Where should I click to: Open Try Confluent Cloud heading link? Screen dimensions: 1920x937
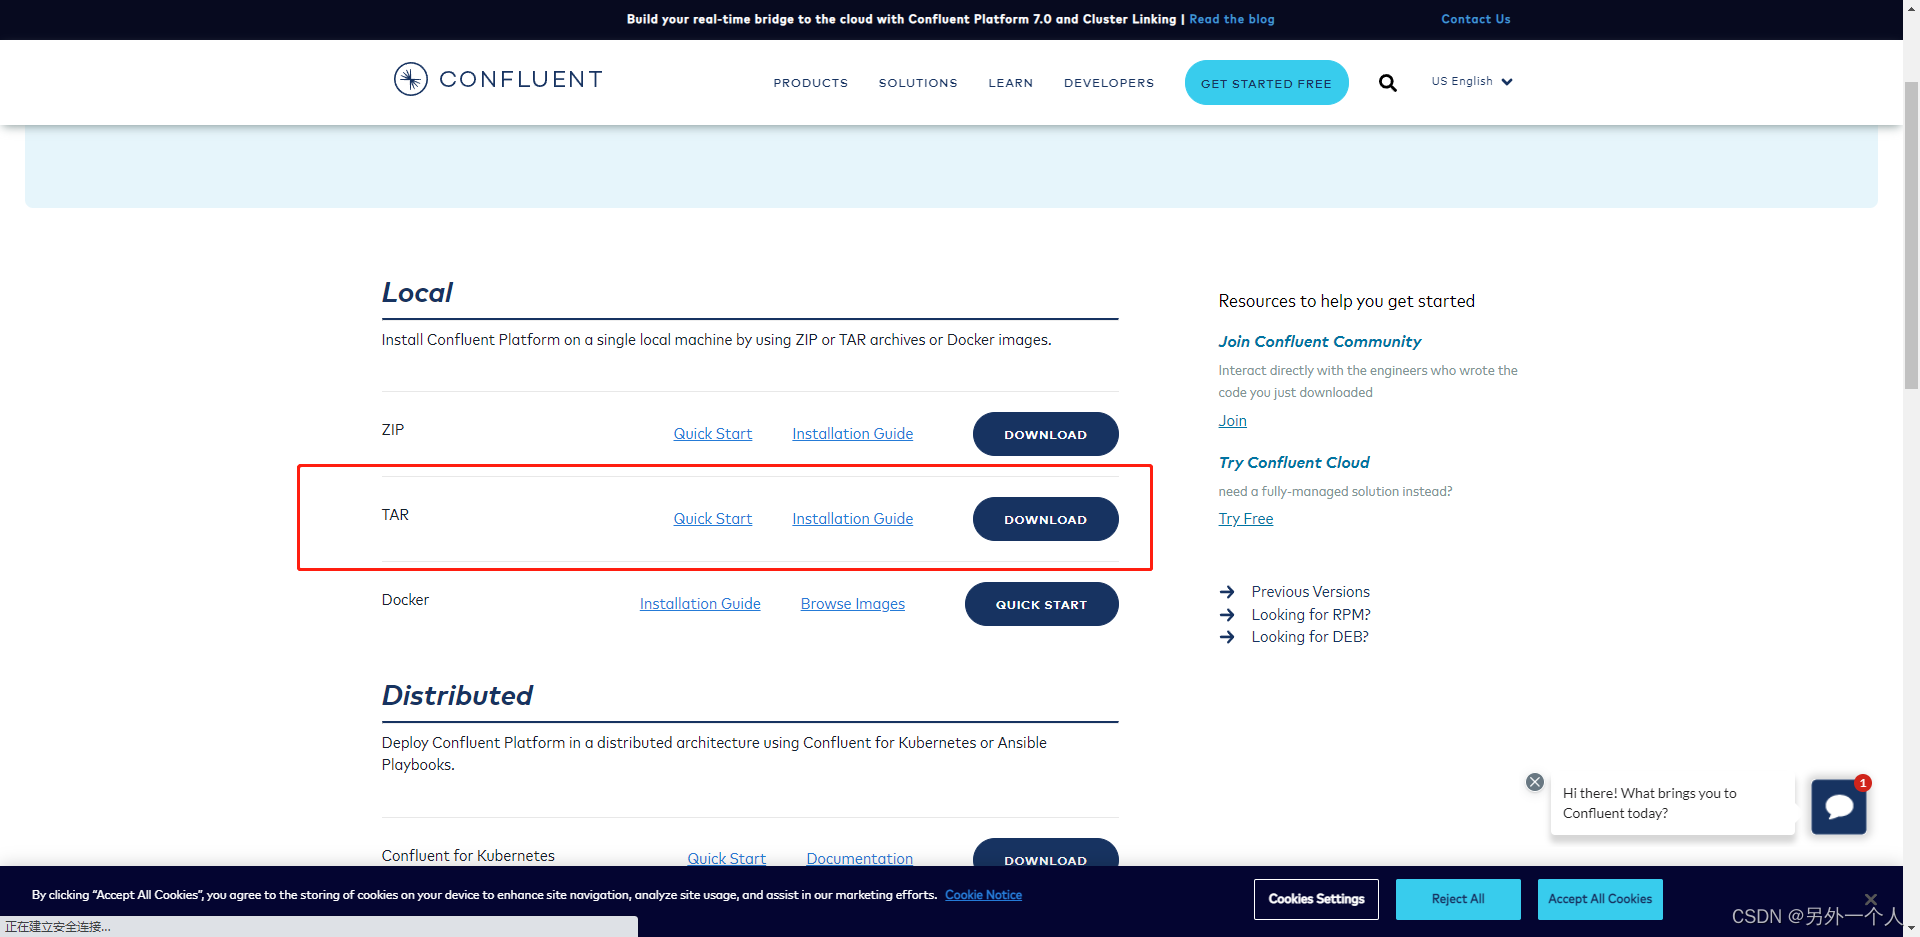(x=1293, y=463)
